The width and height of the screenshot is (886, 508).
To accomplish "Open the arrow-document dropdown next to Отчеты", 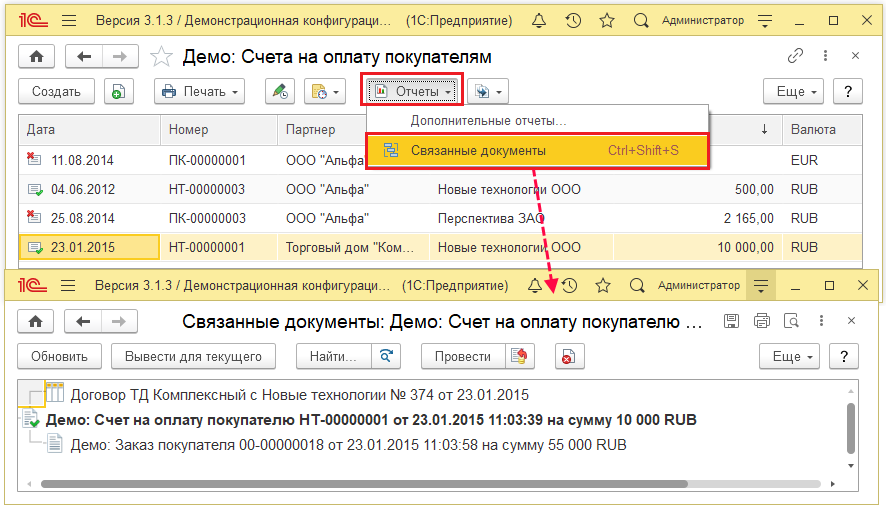I will (488, 92).
